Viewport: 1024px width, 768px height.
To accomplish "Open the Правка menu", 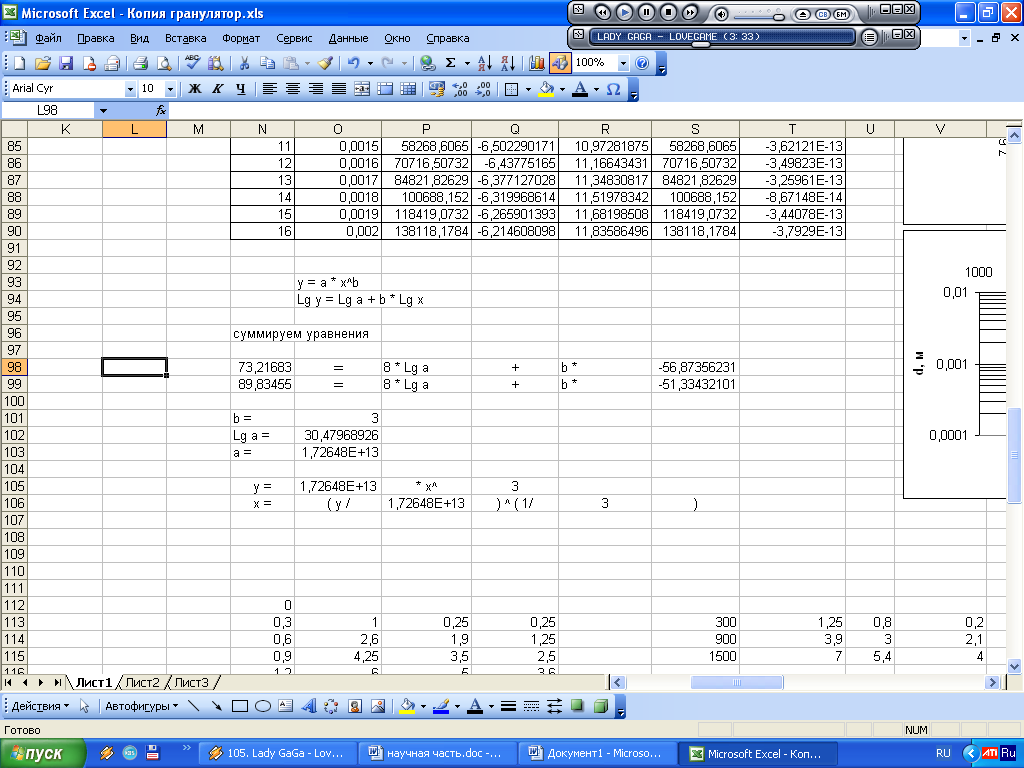I will click(x=95, y=39).
